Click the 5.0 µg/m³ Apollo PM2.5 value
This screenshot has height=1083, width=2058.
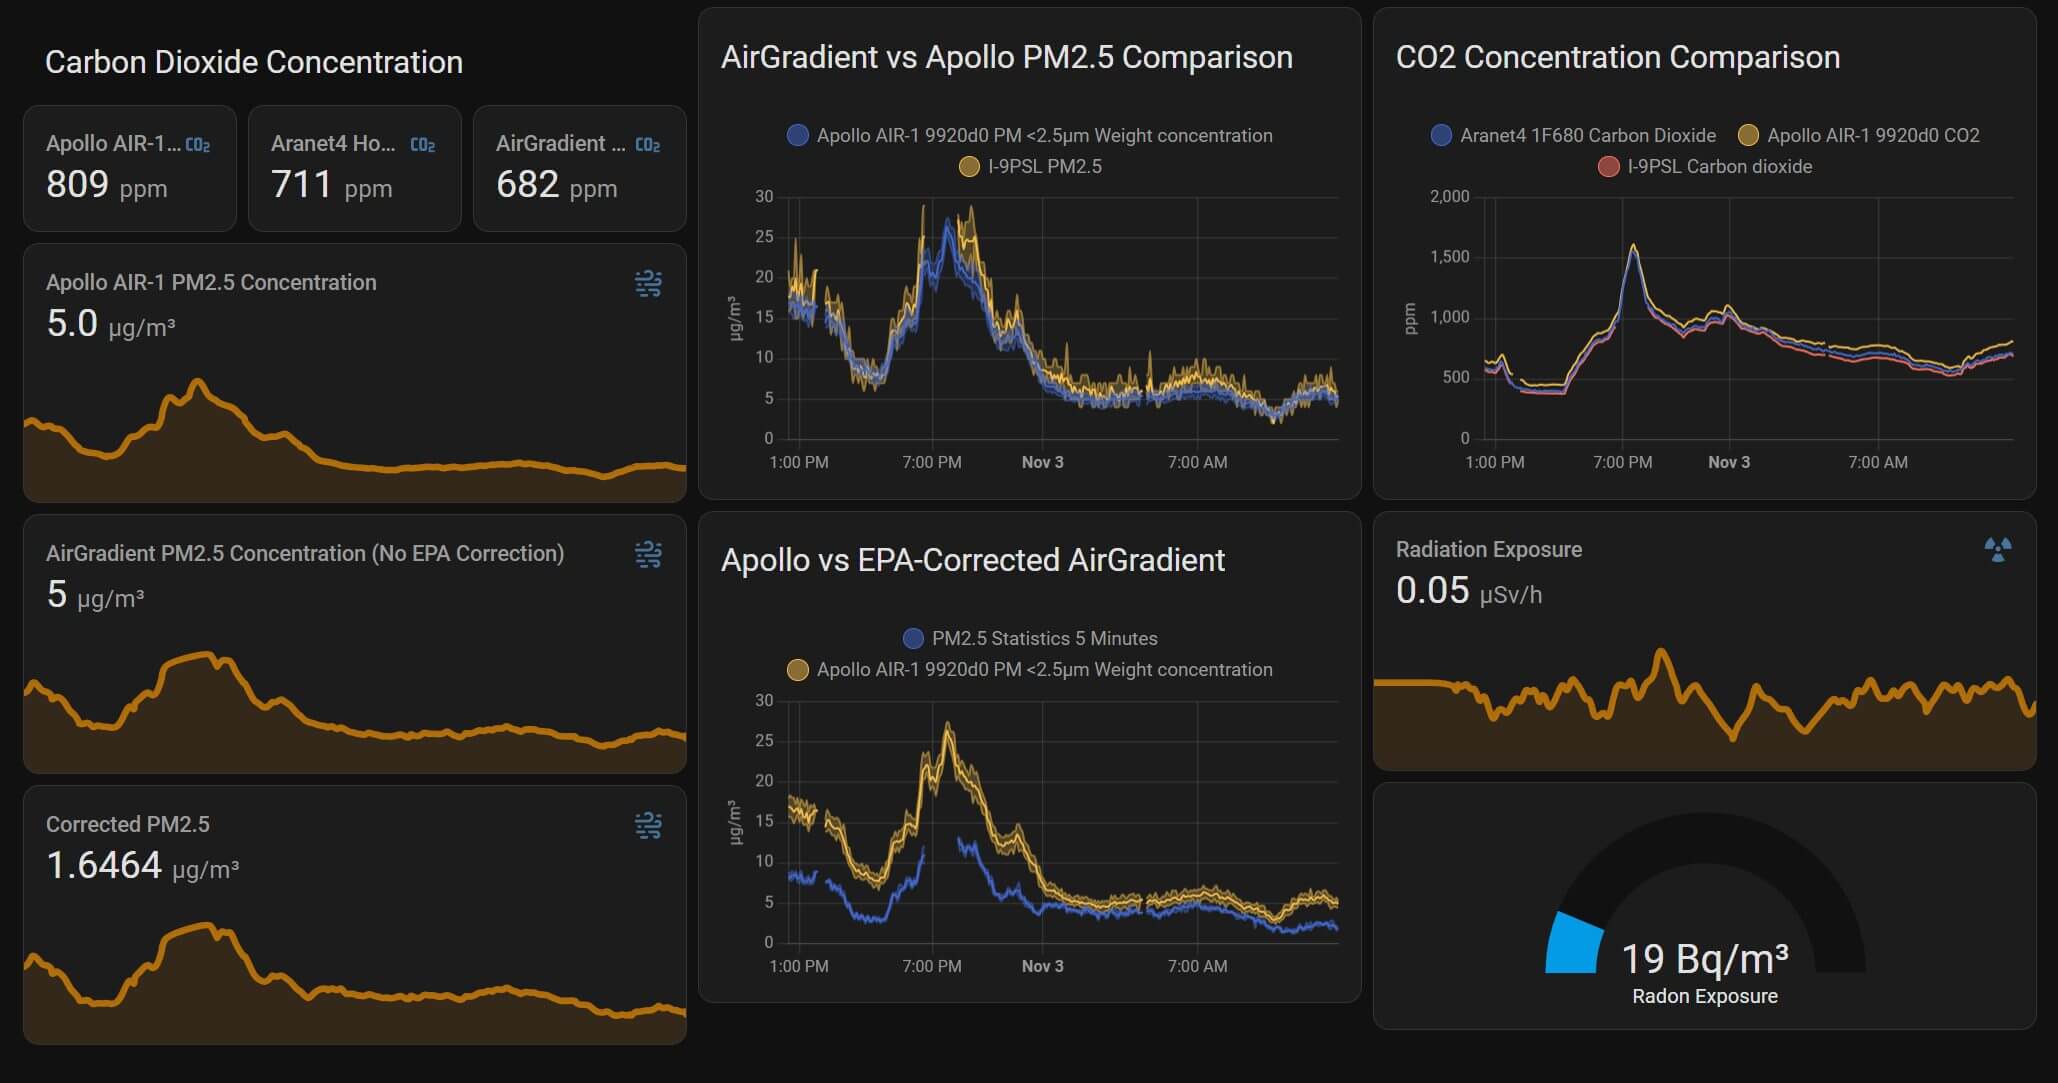click(x=111, y=324)
